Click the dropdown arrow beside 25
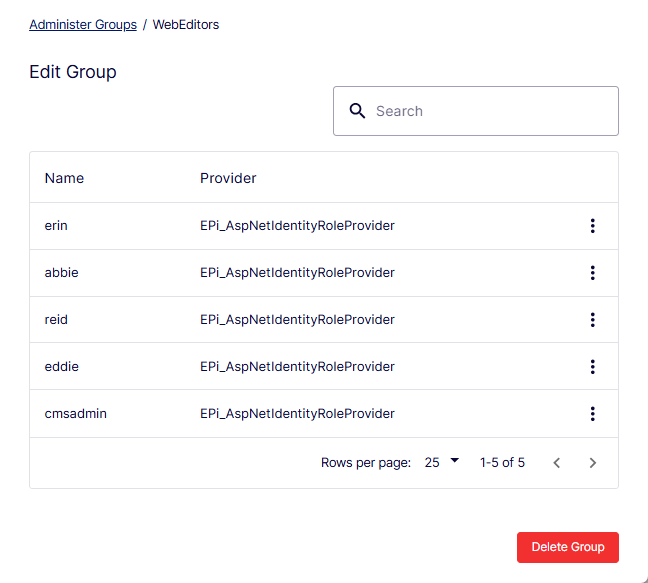 [455, 460]
